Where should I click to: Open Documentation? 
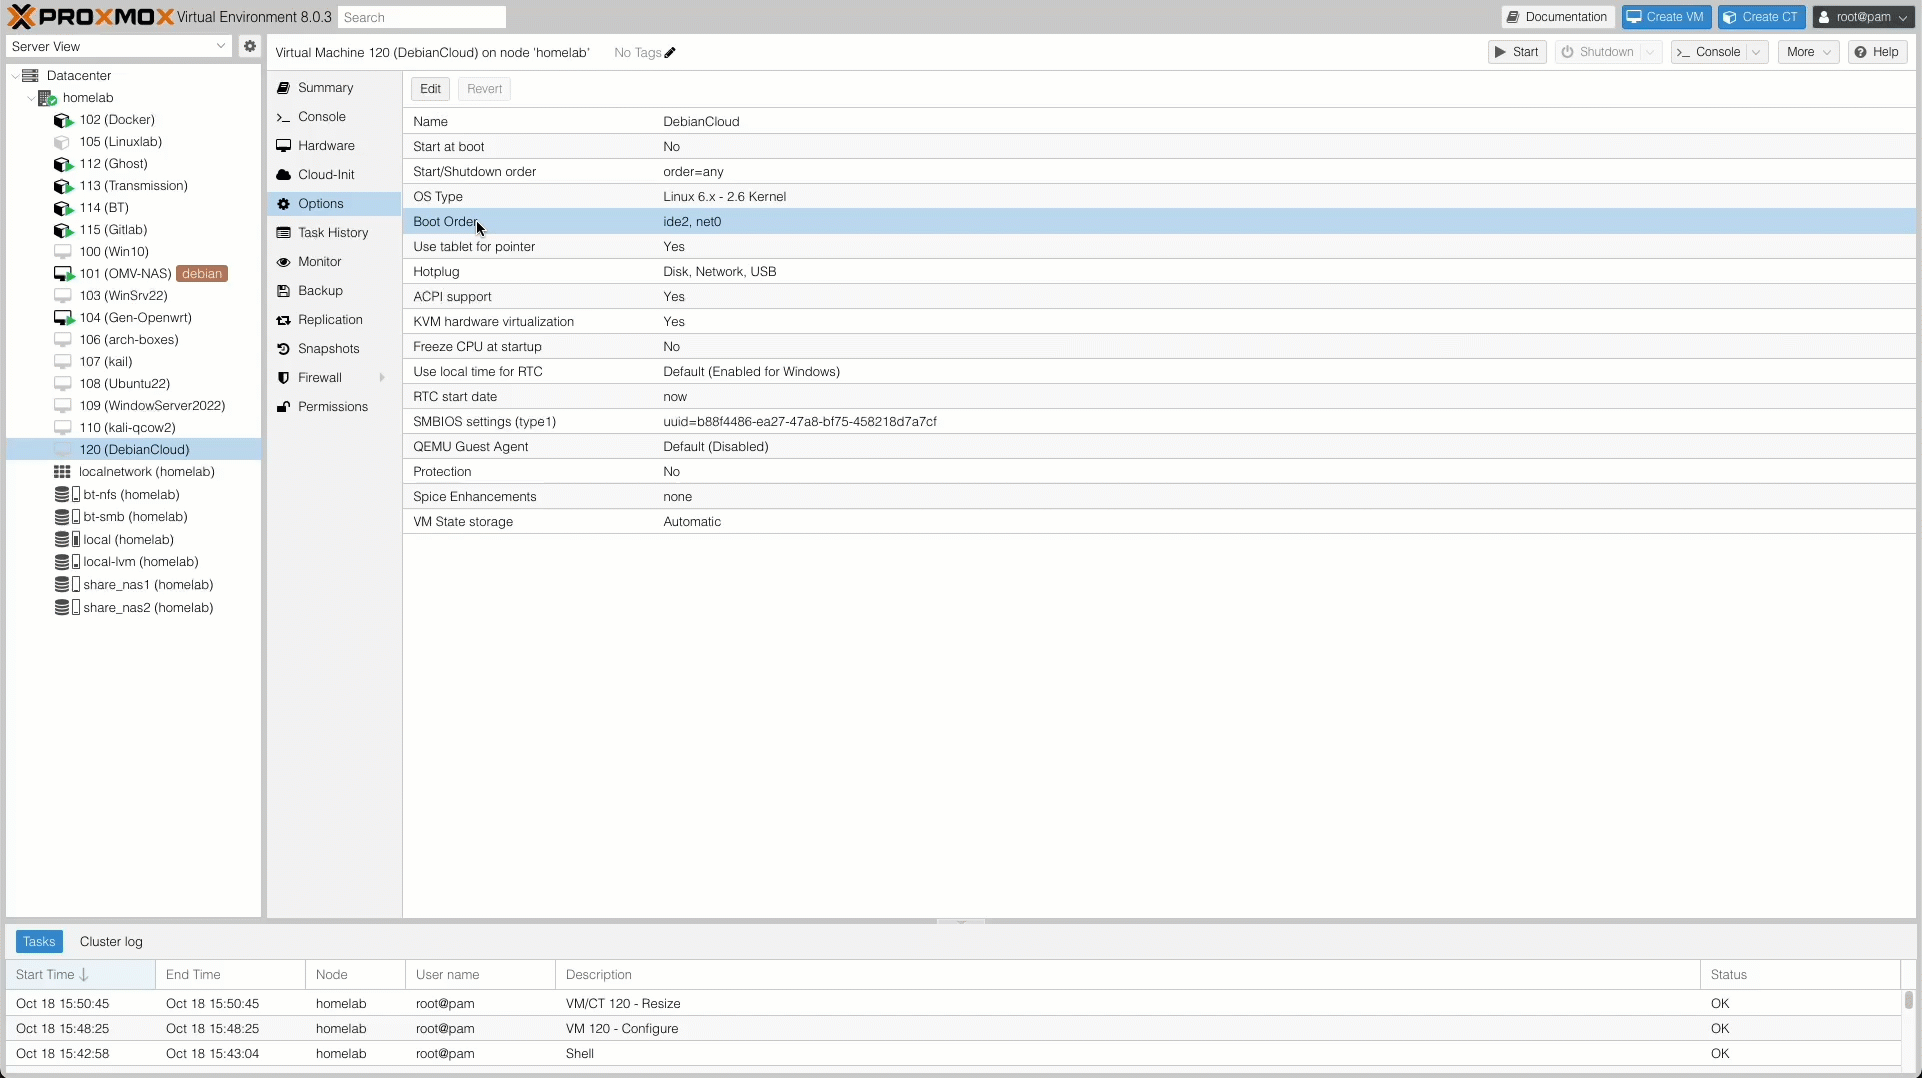tap(1557, 17)
